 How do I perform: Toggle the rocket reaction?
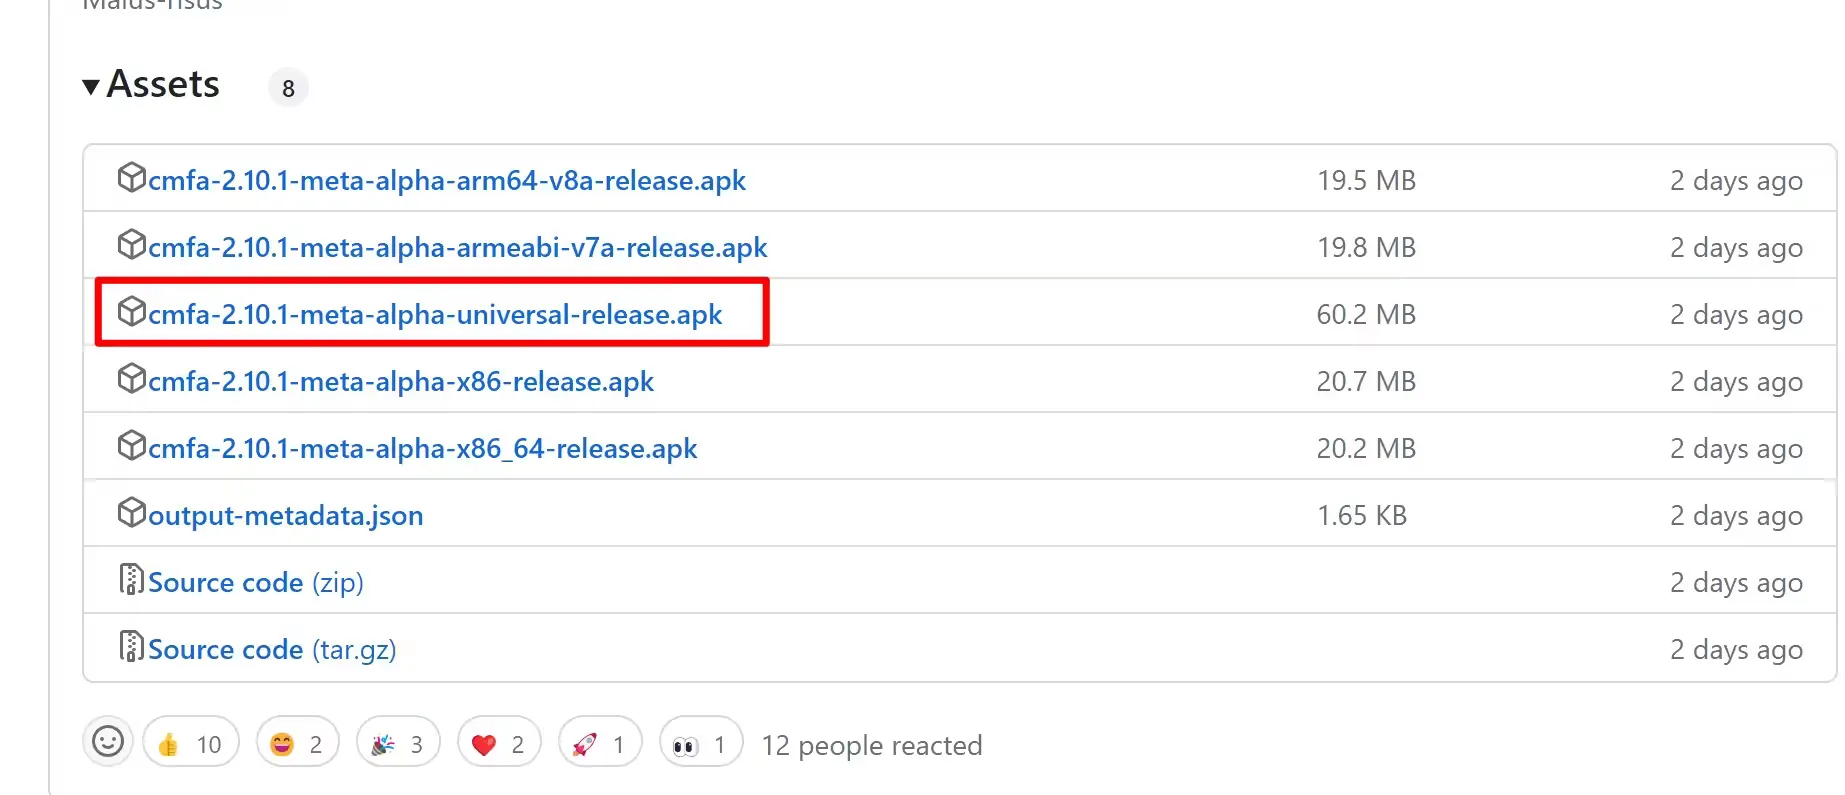pos(600,744)
